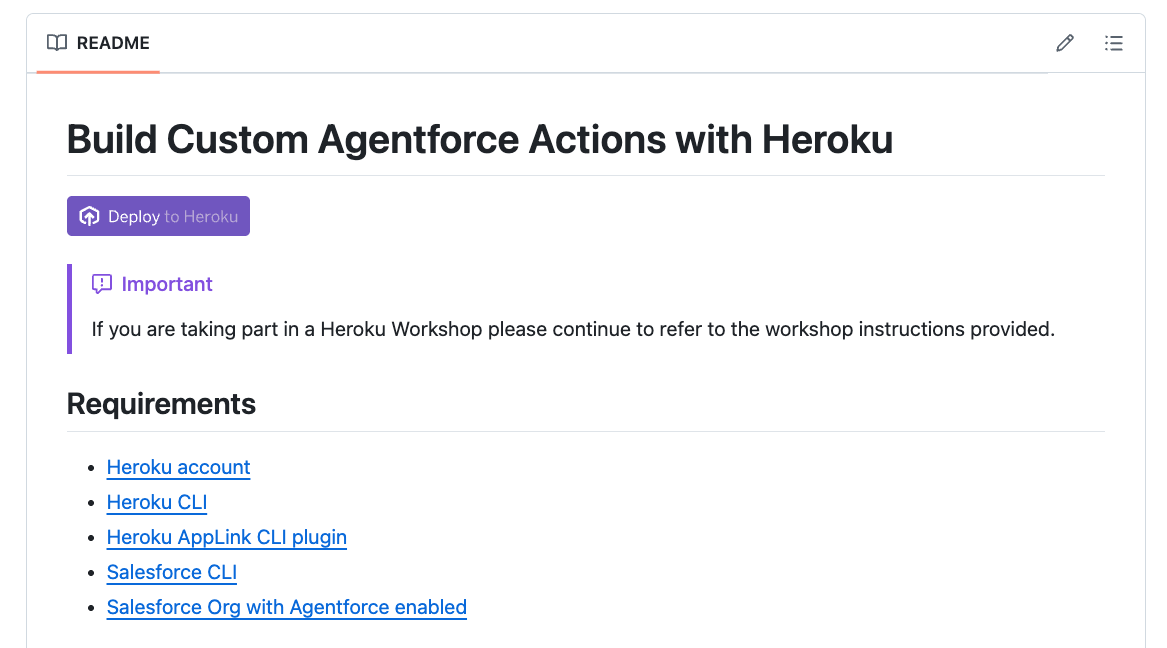Click the Salesforce CLI link
This screenshot has width=1167, height=648.
[171, 572]
